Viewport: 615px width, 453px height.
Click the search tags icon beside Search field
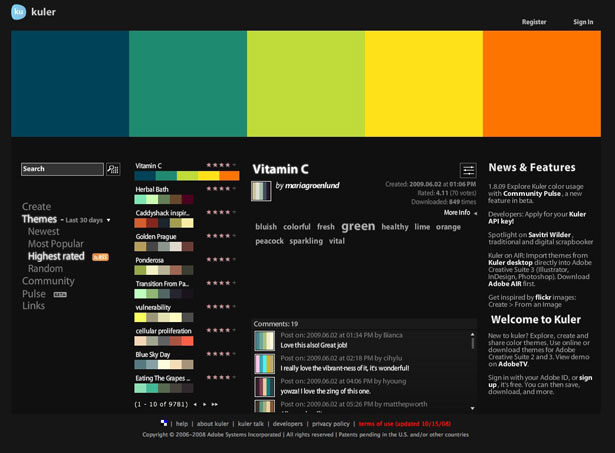(113, 169)
